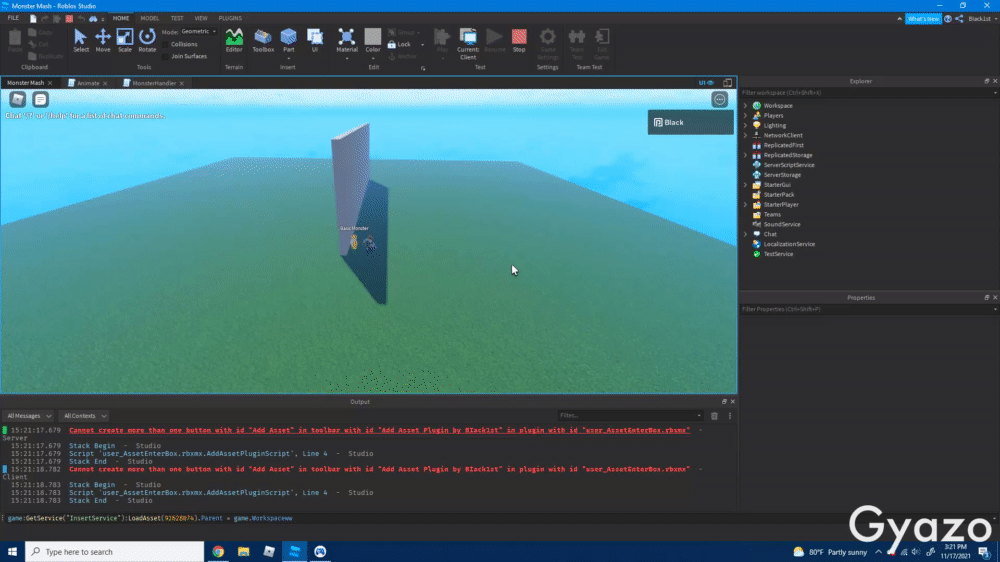Click the Current: Client view switch
1000x562 pixels.
pos(467,43)
